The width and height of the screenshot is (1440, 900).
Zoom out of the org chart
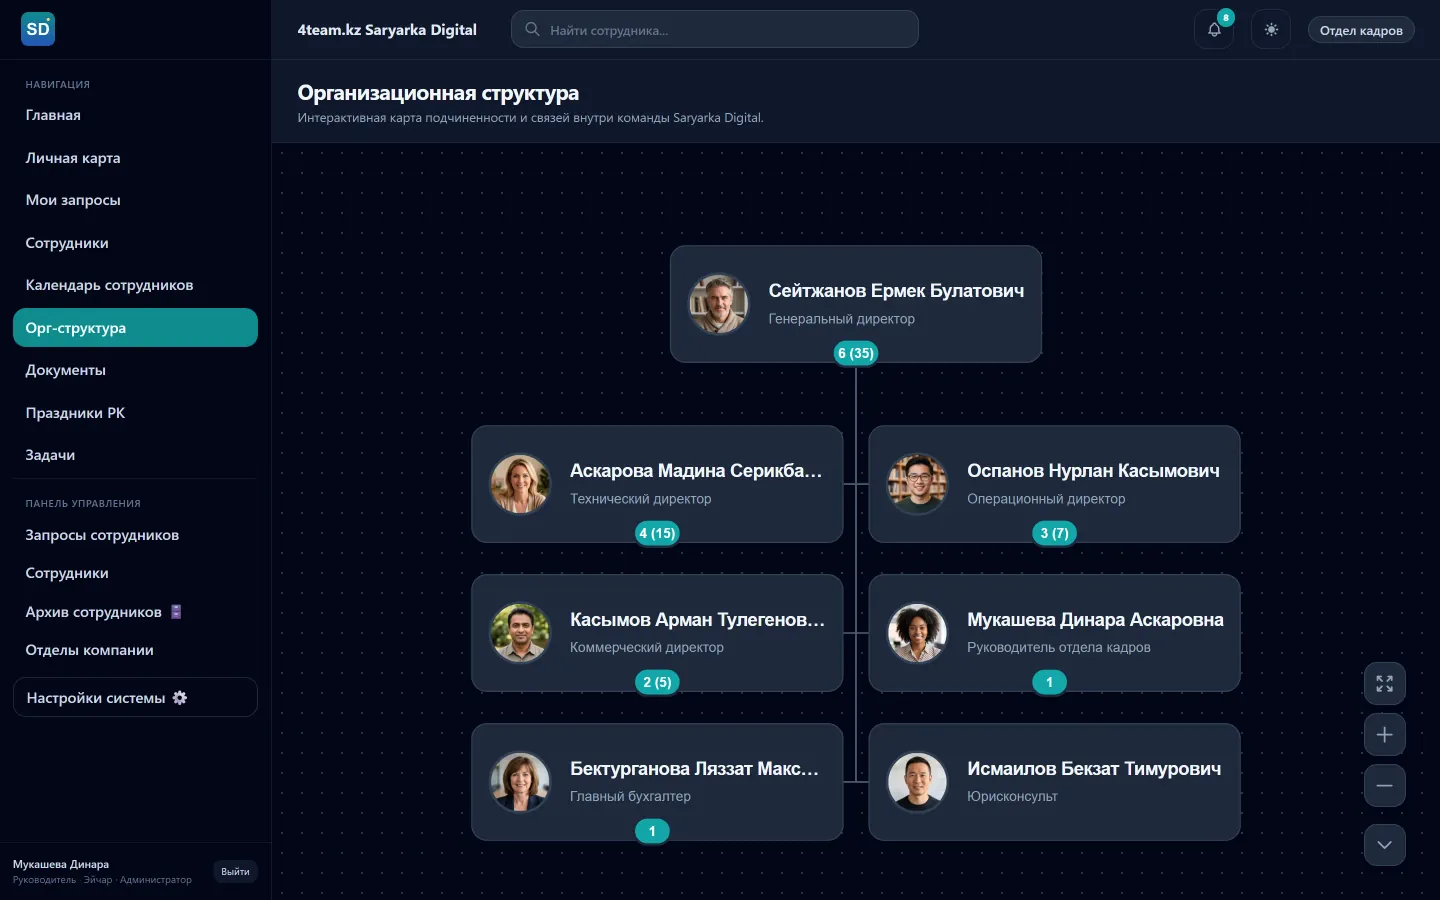coord(1384,786)
